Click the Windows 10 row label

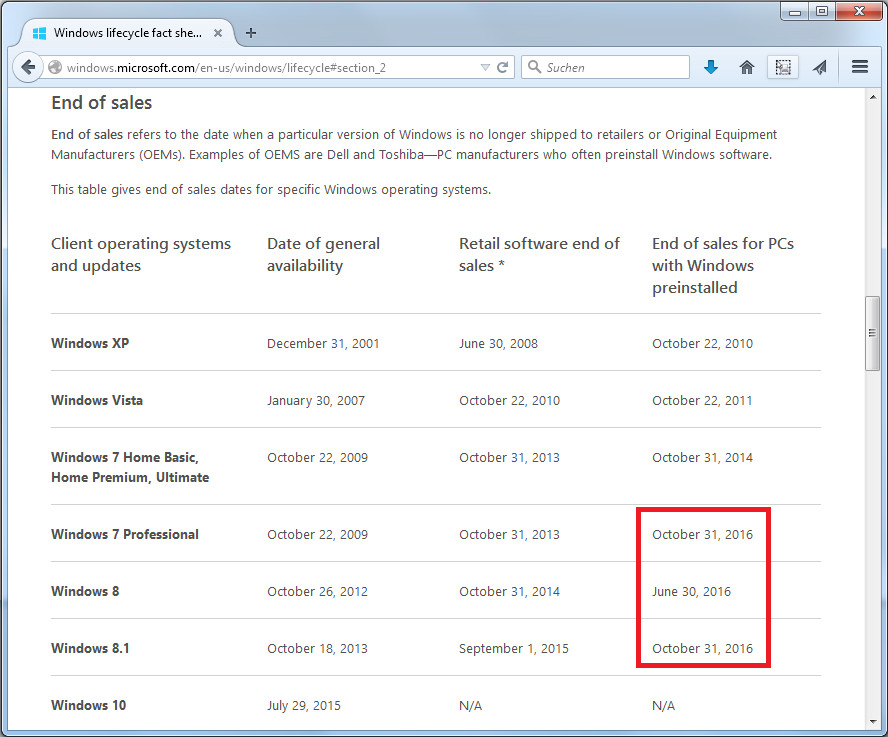click(x=88, y=705)
